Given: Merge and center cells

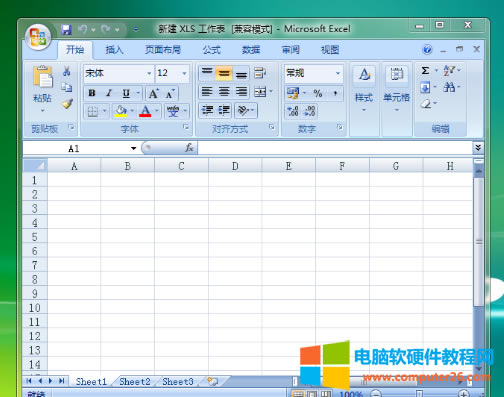Looking at the screenshot, I should pyautogui.click(x=260, y=92).
